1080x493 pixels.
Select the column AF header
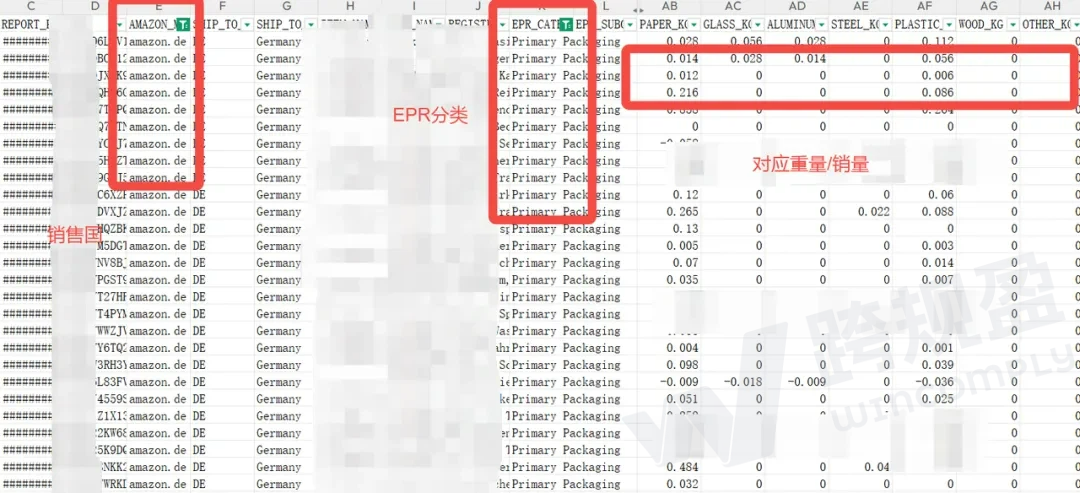click(923, 8)
